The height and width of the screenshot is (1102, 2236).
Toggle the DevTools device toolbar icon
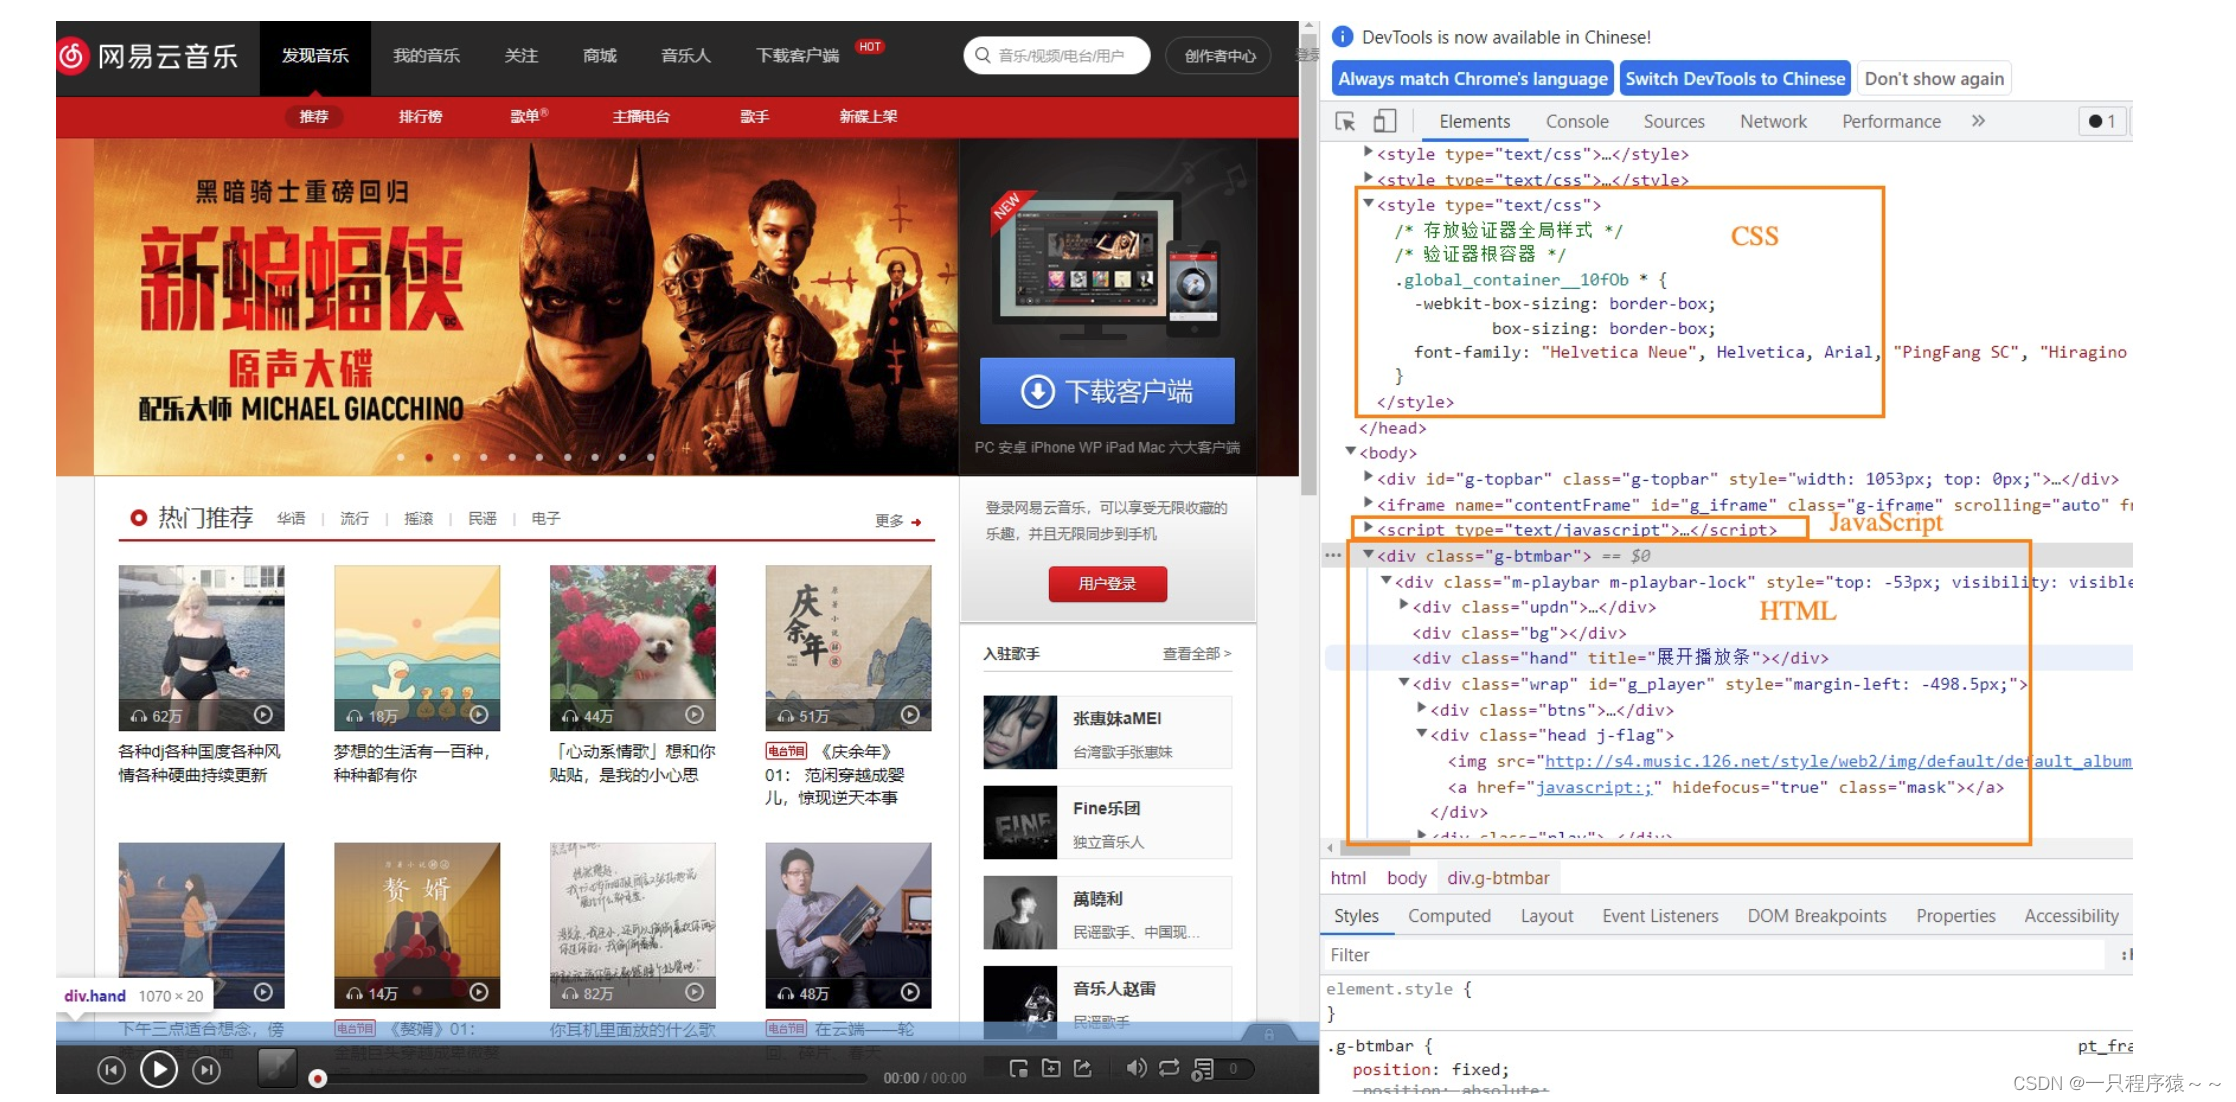click(1384, 121)
